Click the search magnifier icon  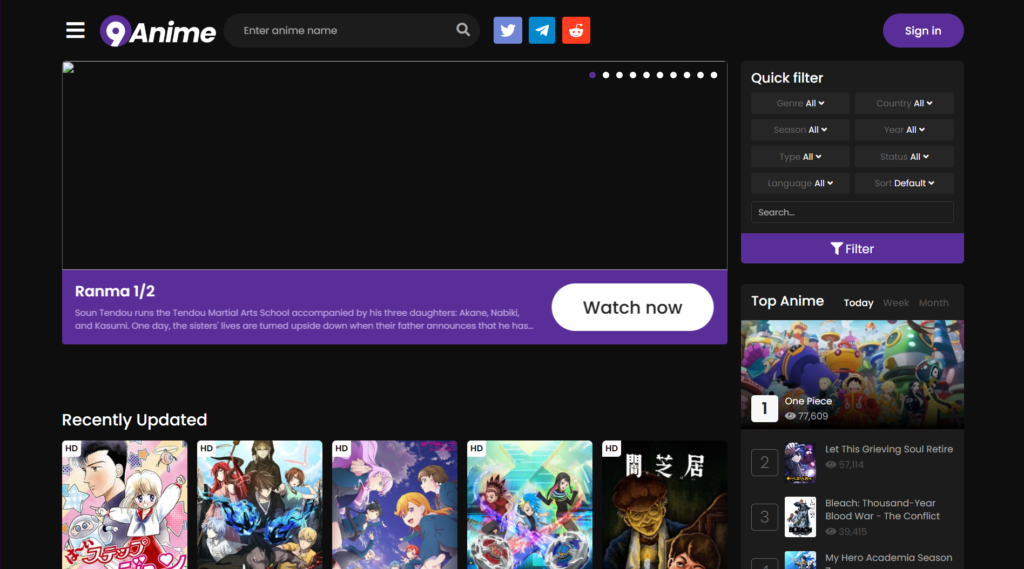click(x=462, y=30)
